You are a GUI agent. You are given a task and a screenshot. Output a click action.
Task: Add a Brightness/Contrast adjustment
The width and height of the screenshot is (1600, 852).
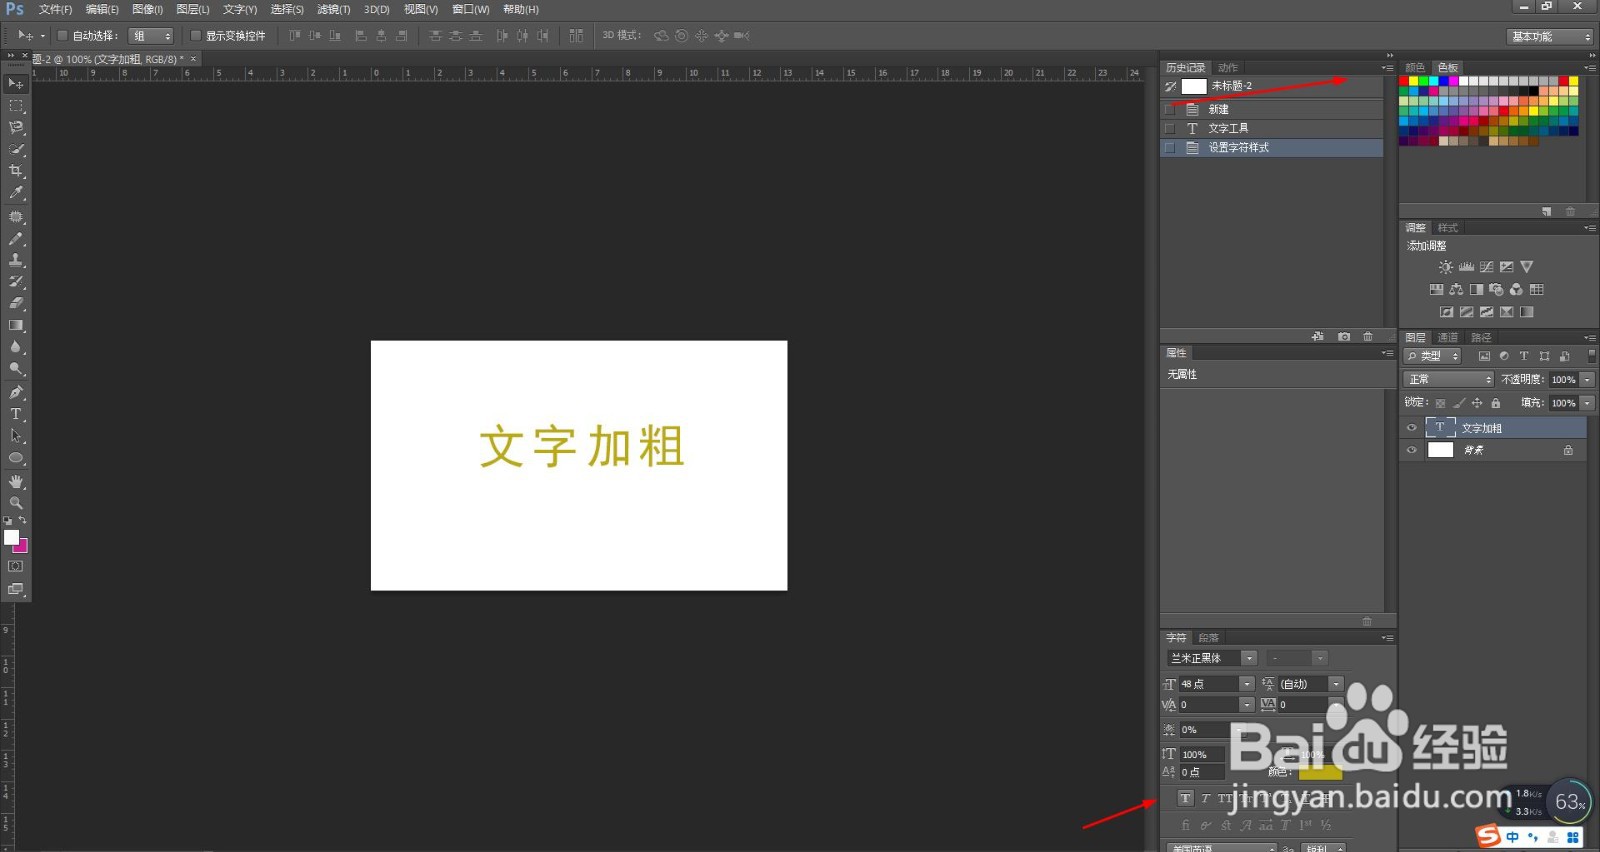pos(1446,267)
